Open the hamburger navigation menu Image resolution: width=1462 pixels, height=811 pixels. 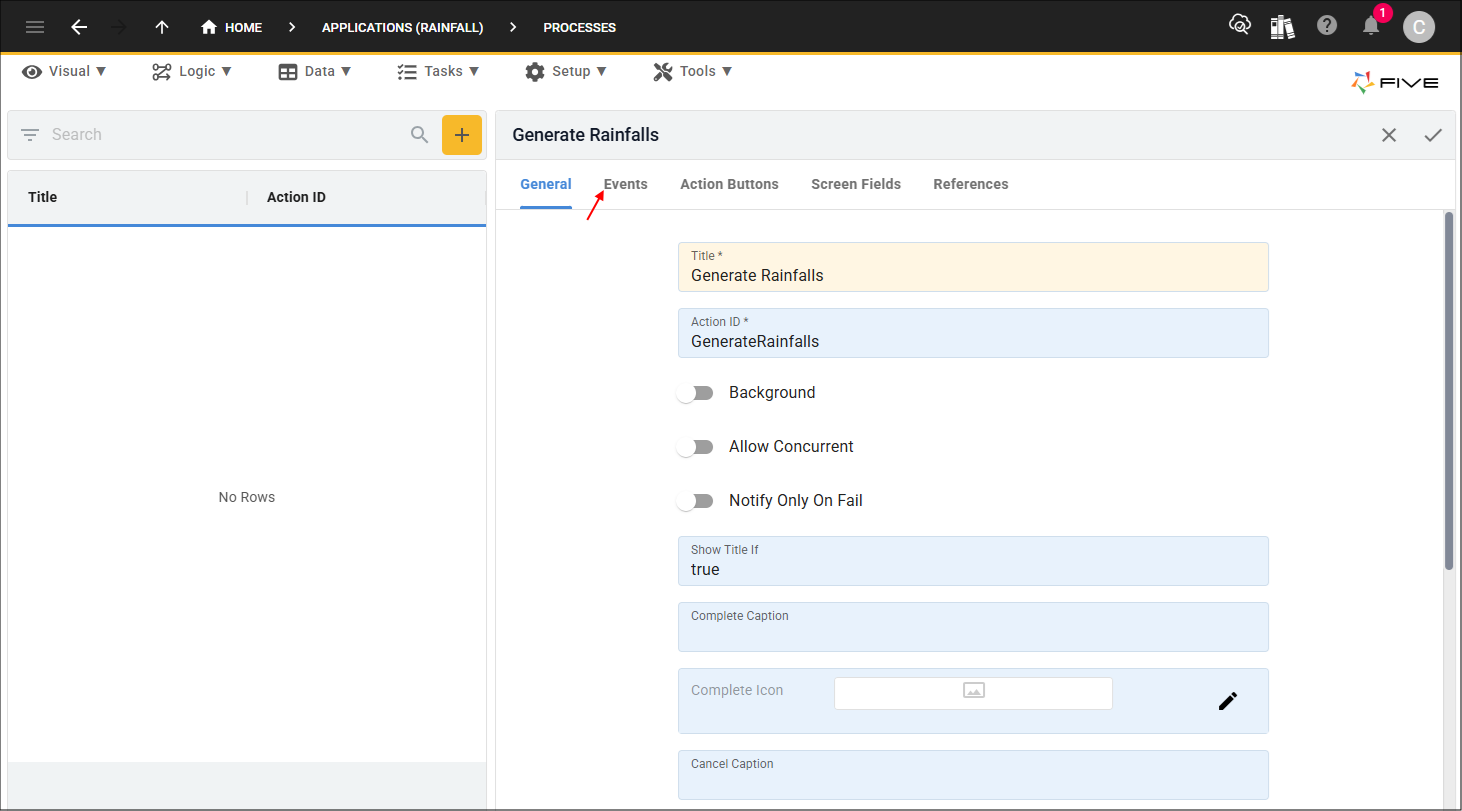click(x=35, y=27)
